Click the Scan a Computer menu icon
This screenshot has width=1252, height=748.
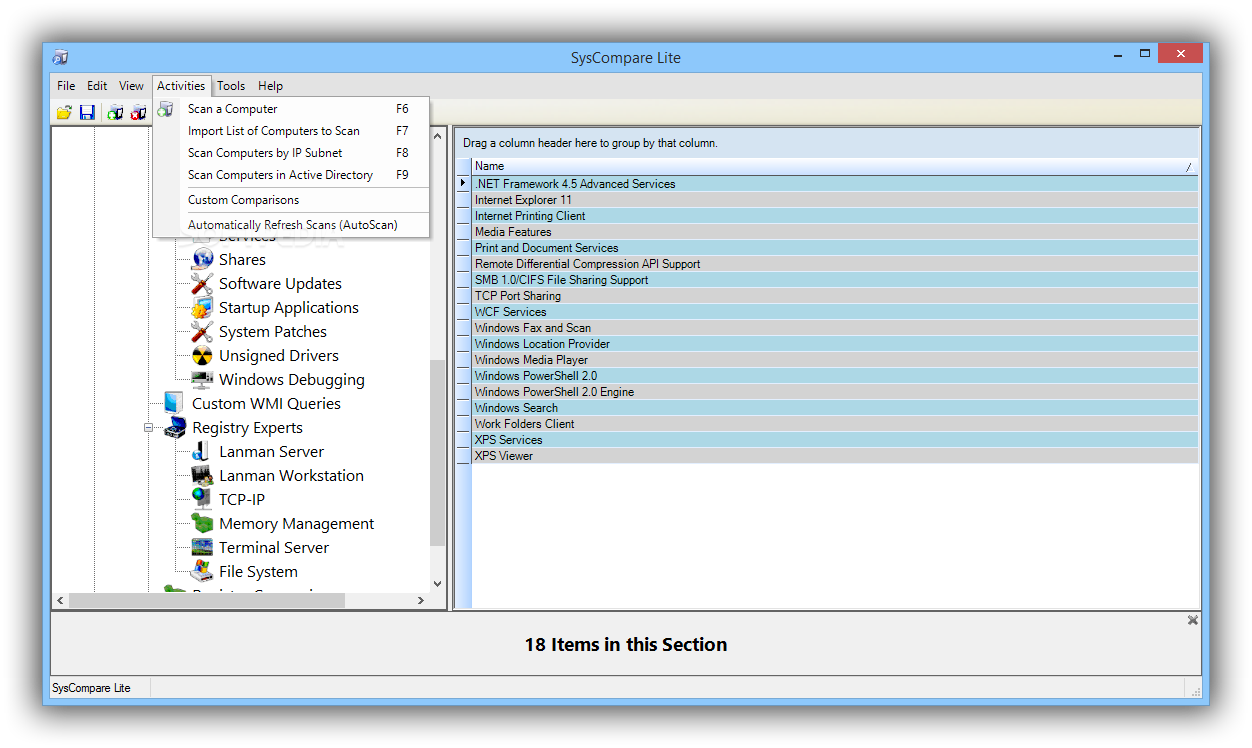pos(166,109)
